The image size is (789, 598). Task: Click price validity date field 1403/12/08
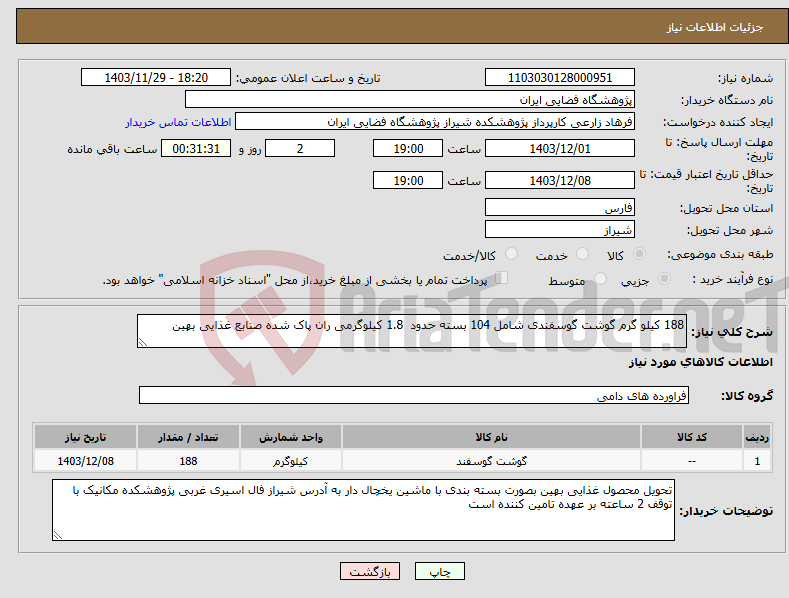pyautogui.click(x=560, y=180)
